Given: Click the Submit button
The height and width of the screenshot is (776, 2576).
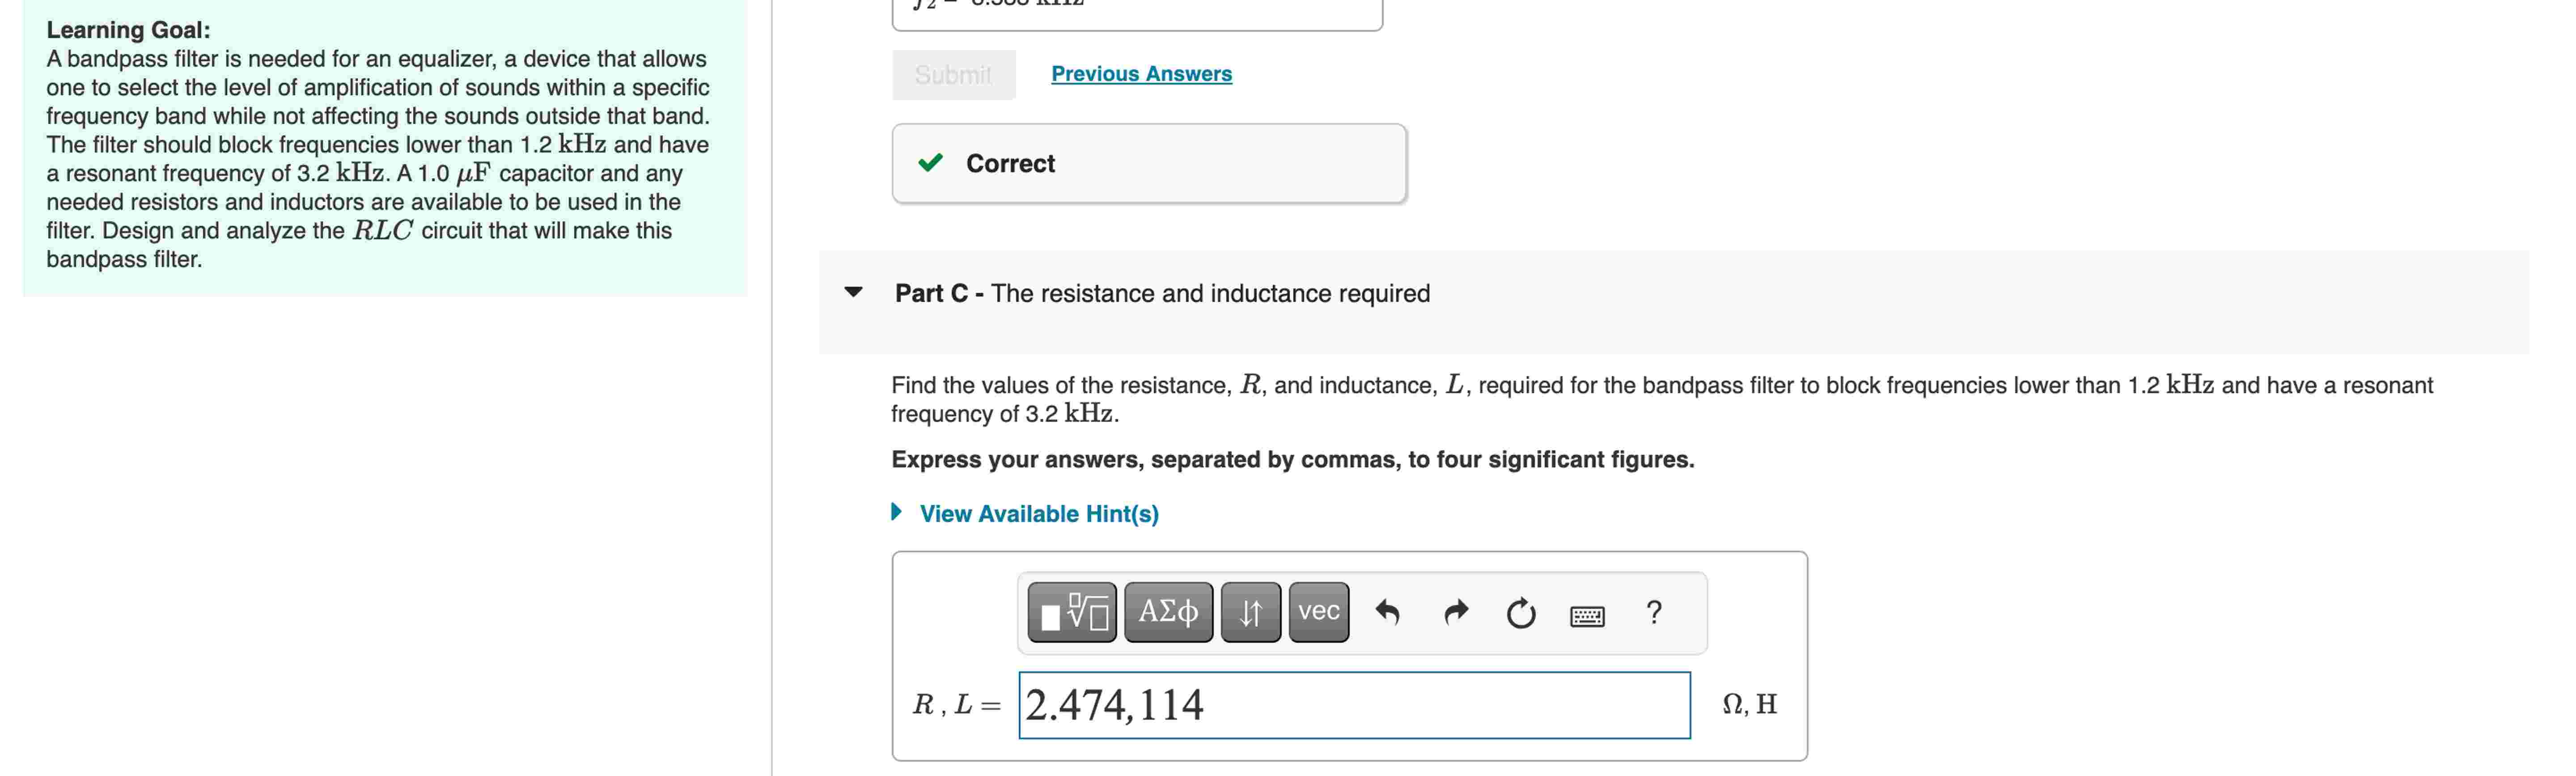Looking at the screenshot, I should pos(953,73).
